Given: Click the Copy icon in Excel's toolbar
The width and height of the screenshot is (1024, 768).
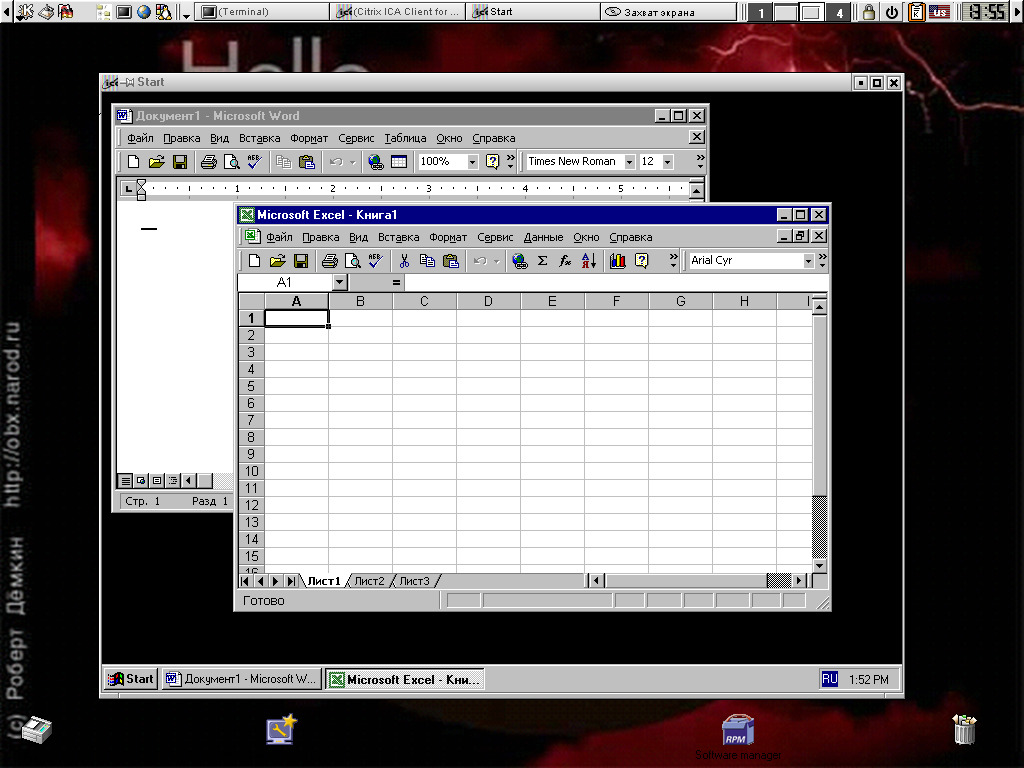Looking at the screenshot, I should tap(427, 261).
